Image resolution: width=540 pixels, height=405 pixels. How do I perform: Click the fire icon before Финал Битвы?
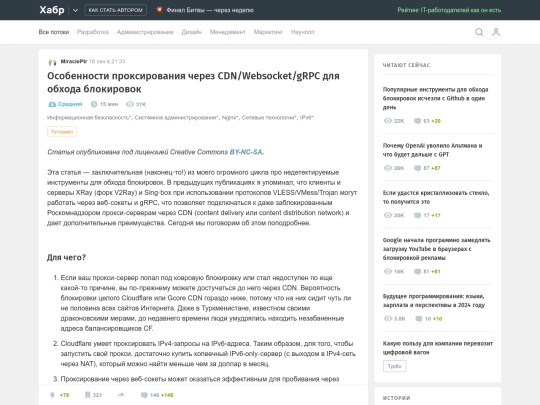(159, 10)
